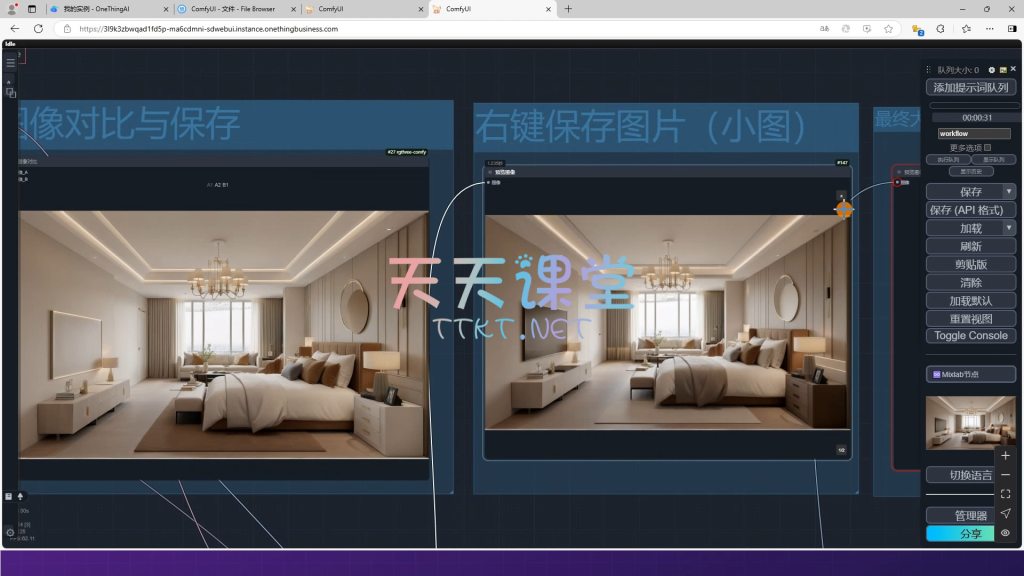Click the paper-plane locate icon
Viewport: 1024px width, 576px height.
pos(1005,513)
